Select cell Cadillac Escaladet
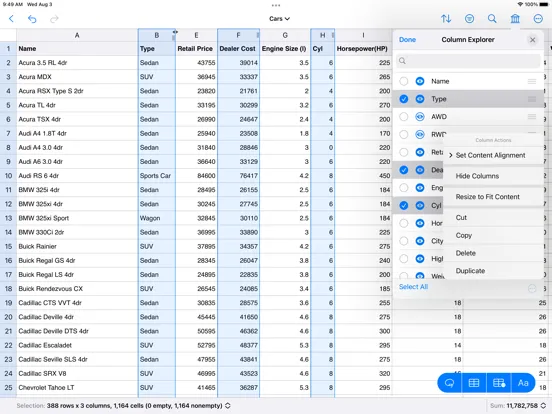Image resolution: width=552 pixels, height=414 pixels. click(77, 345)
